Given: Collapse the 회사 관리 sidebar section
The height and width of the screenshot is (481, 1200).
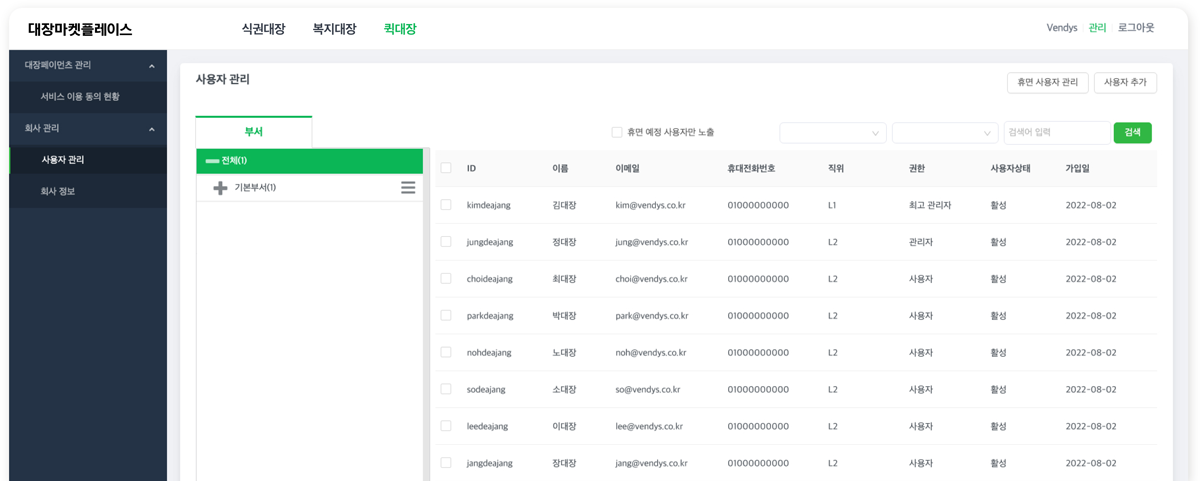Looking at the screenshot, I should [x=152, y=129].
